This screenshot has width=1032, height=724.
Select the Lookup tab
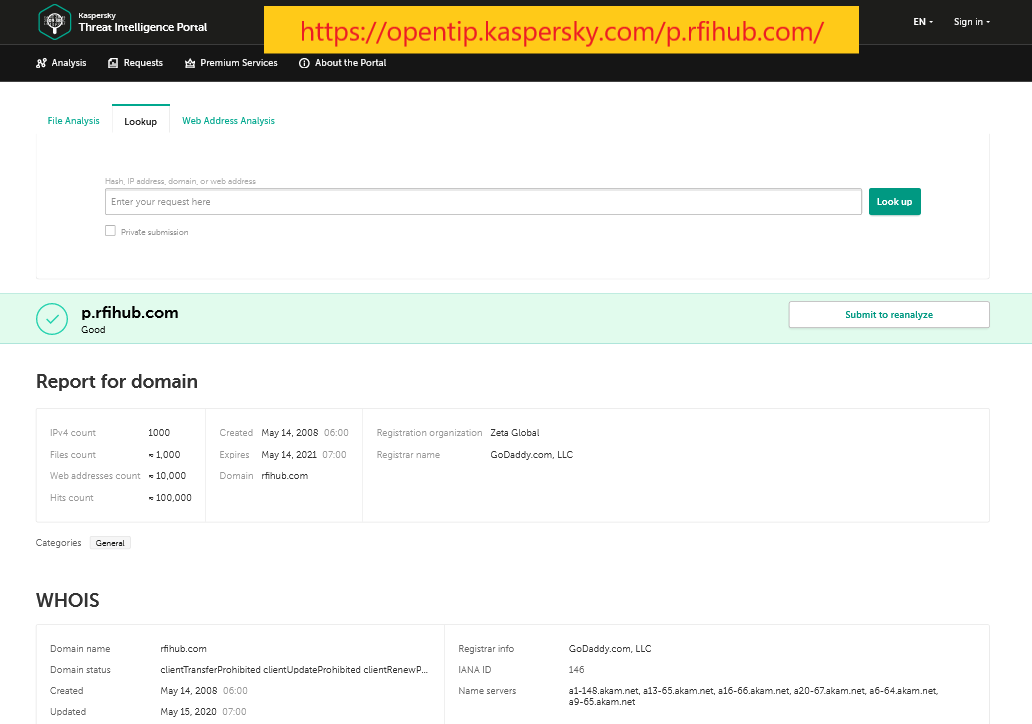141,121
